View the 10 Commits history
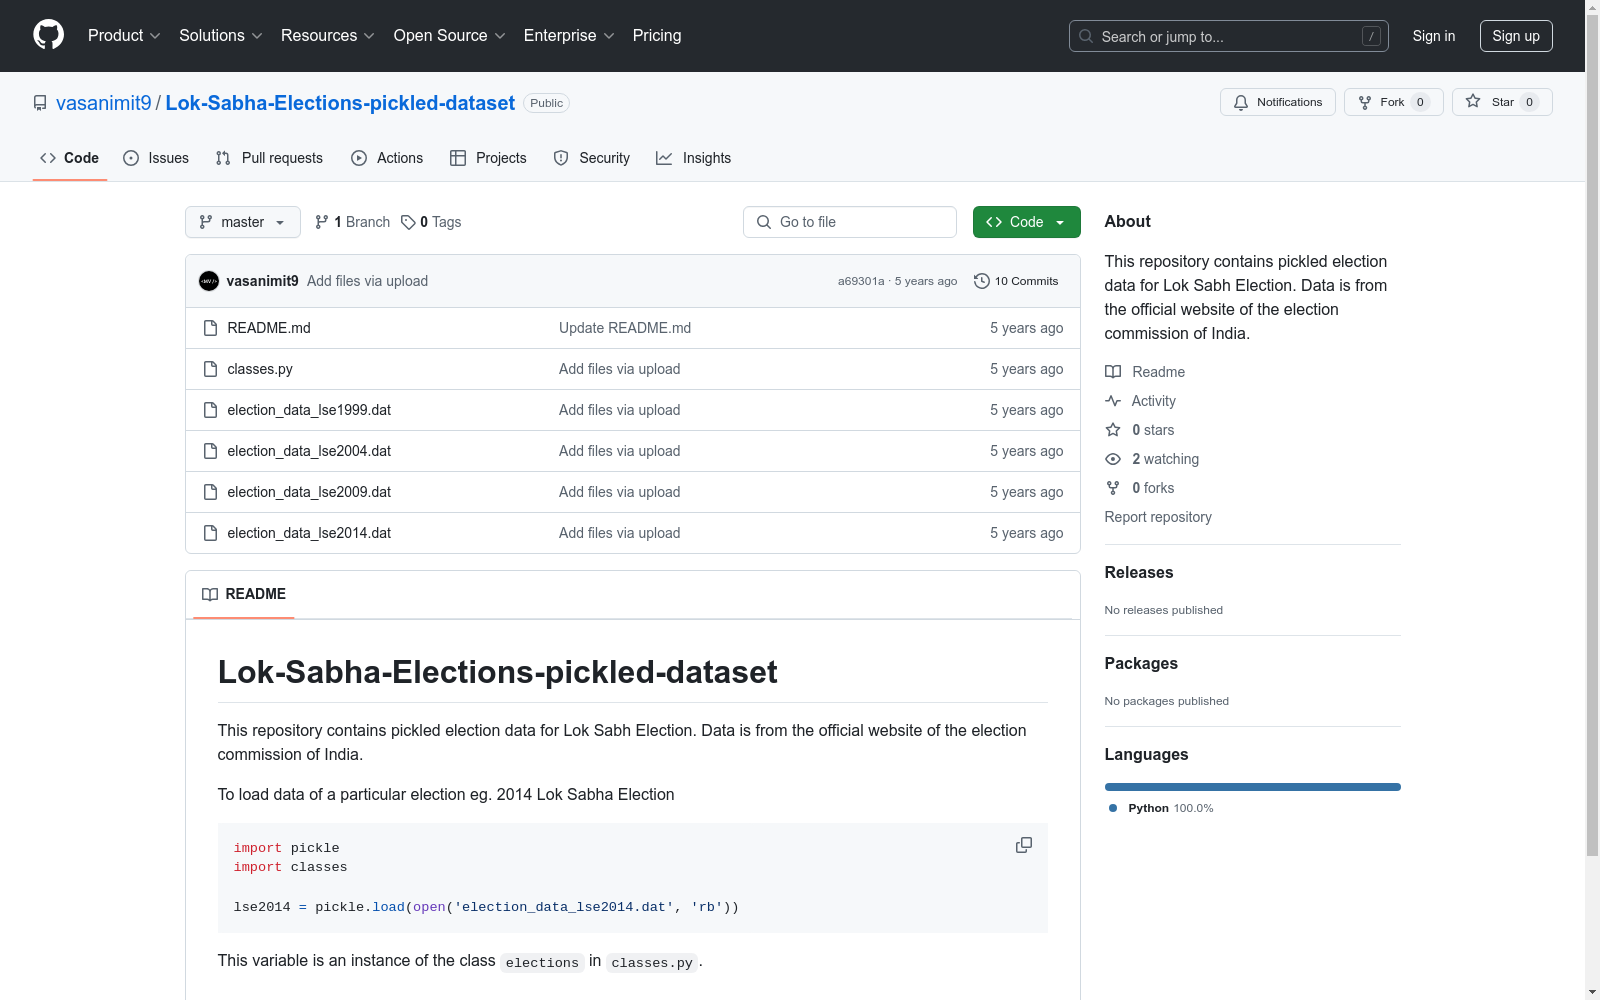The image size is (1600, 1000). pyautogui.click(x=1016, y=281)
